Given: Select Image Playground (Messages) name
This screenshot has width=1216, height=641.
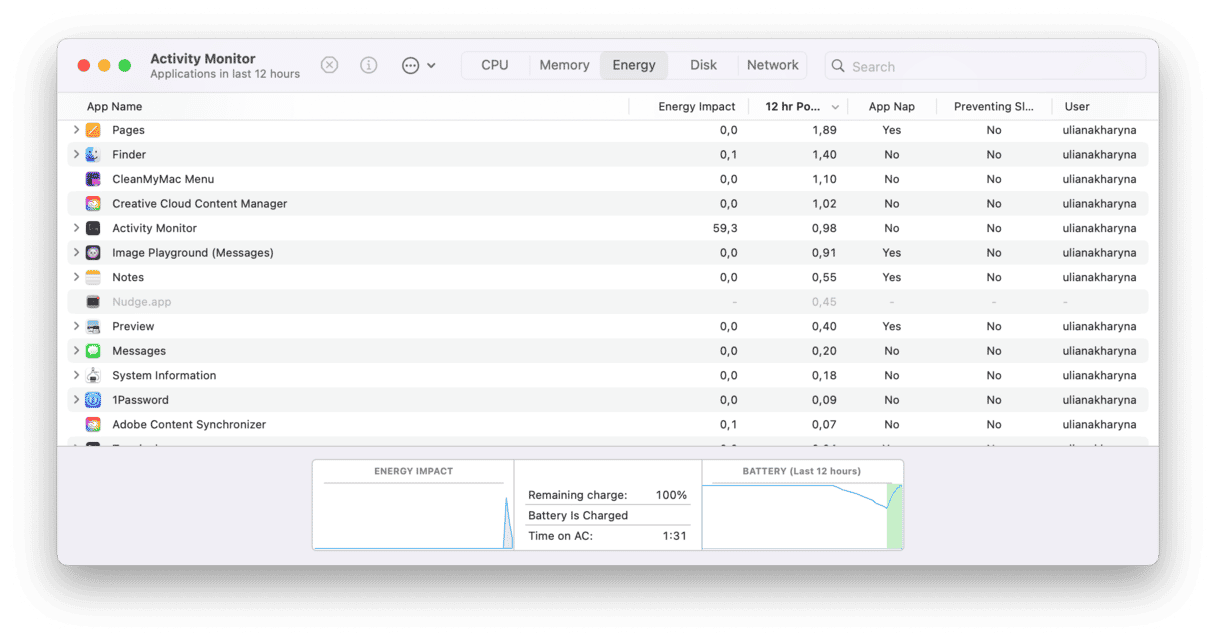Looking at the screenshot, I should tap(193, 253).
